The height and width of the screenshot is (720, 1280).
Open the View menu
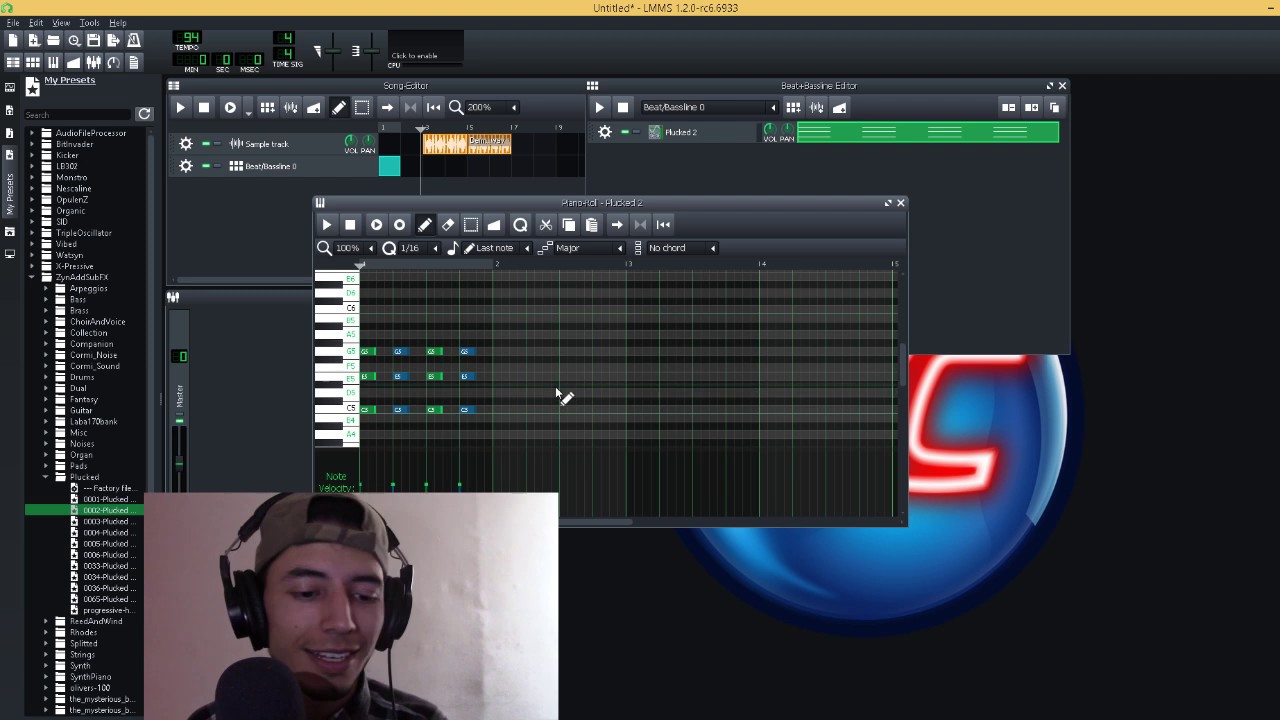tap(61, 22)
